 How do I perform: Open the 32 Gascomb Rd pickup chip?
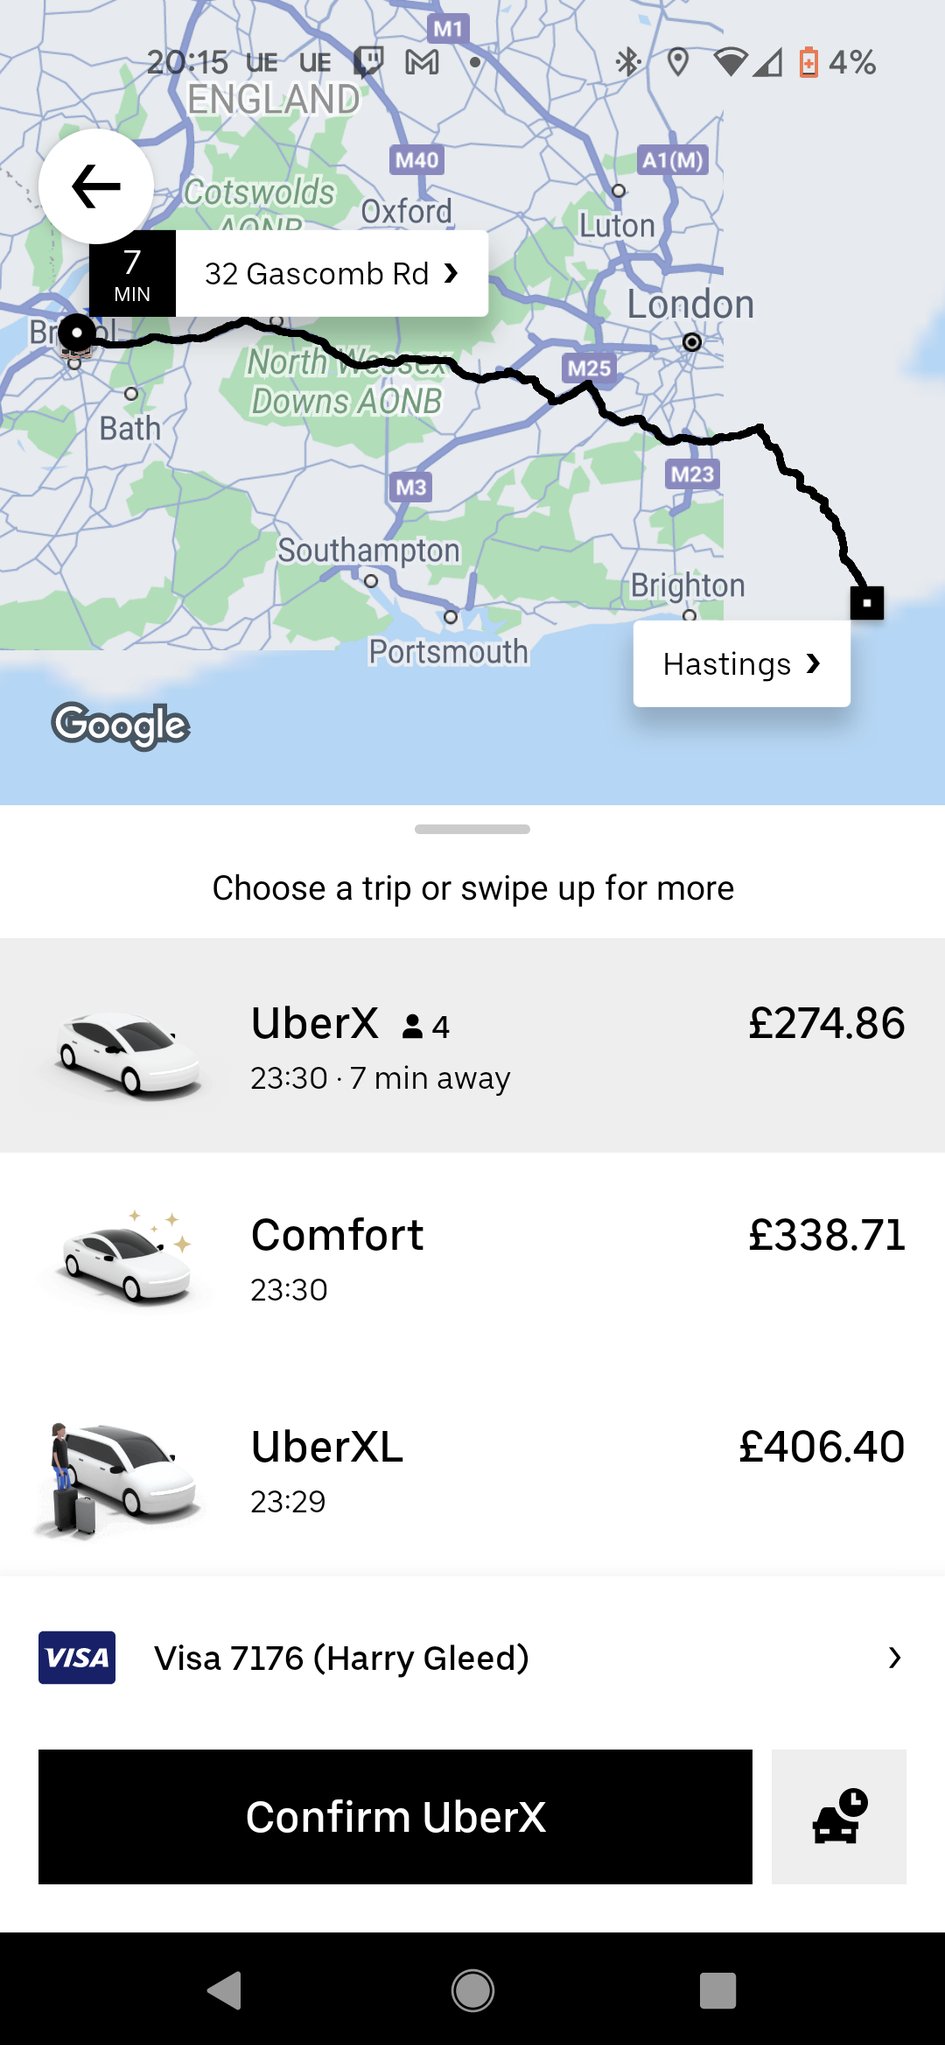(x=330, y=274)
